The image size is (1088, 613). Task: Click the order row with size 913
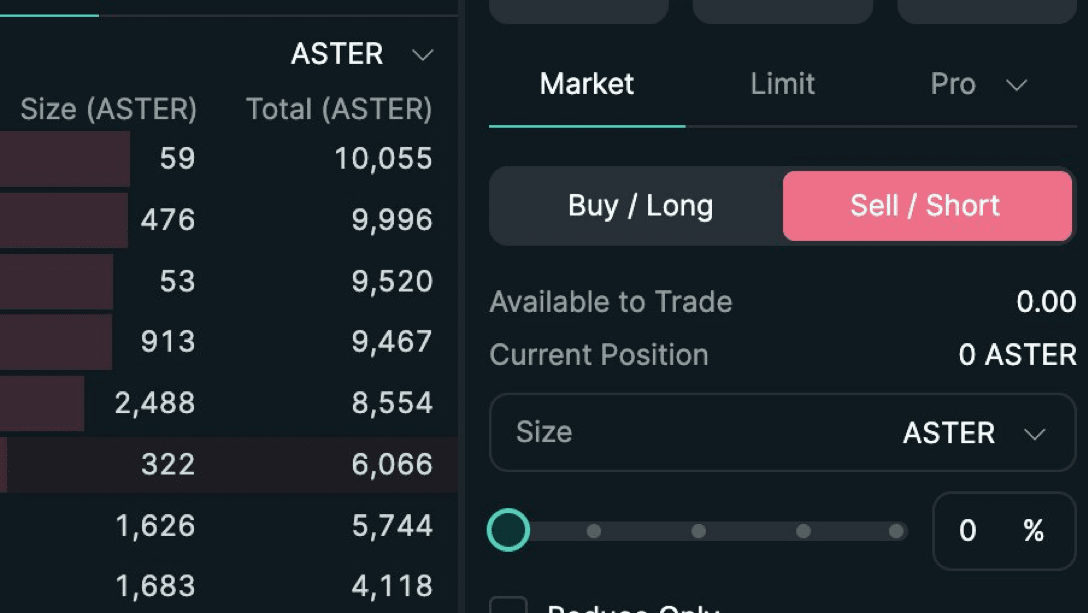228,342
